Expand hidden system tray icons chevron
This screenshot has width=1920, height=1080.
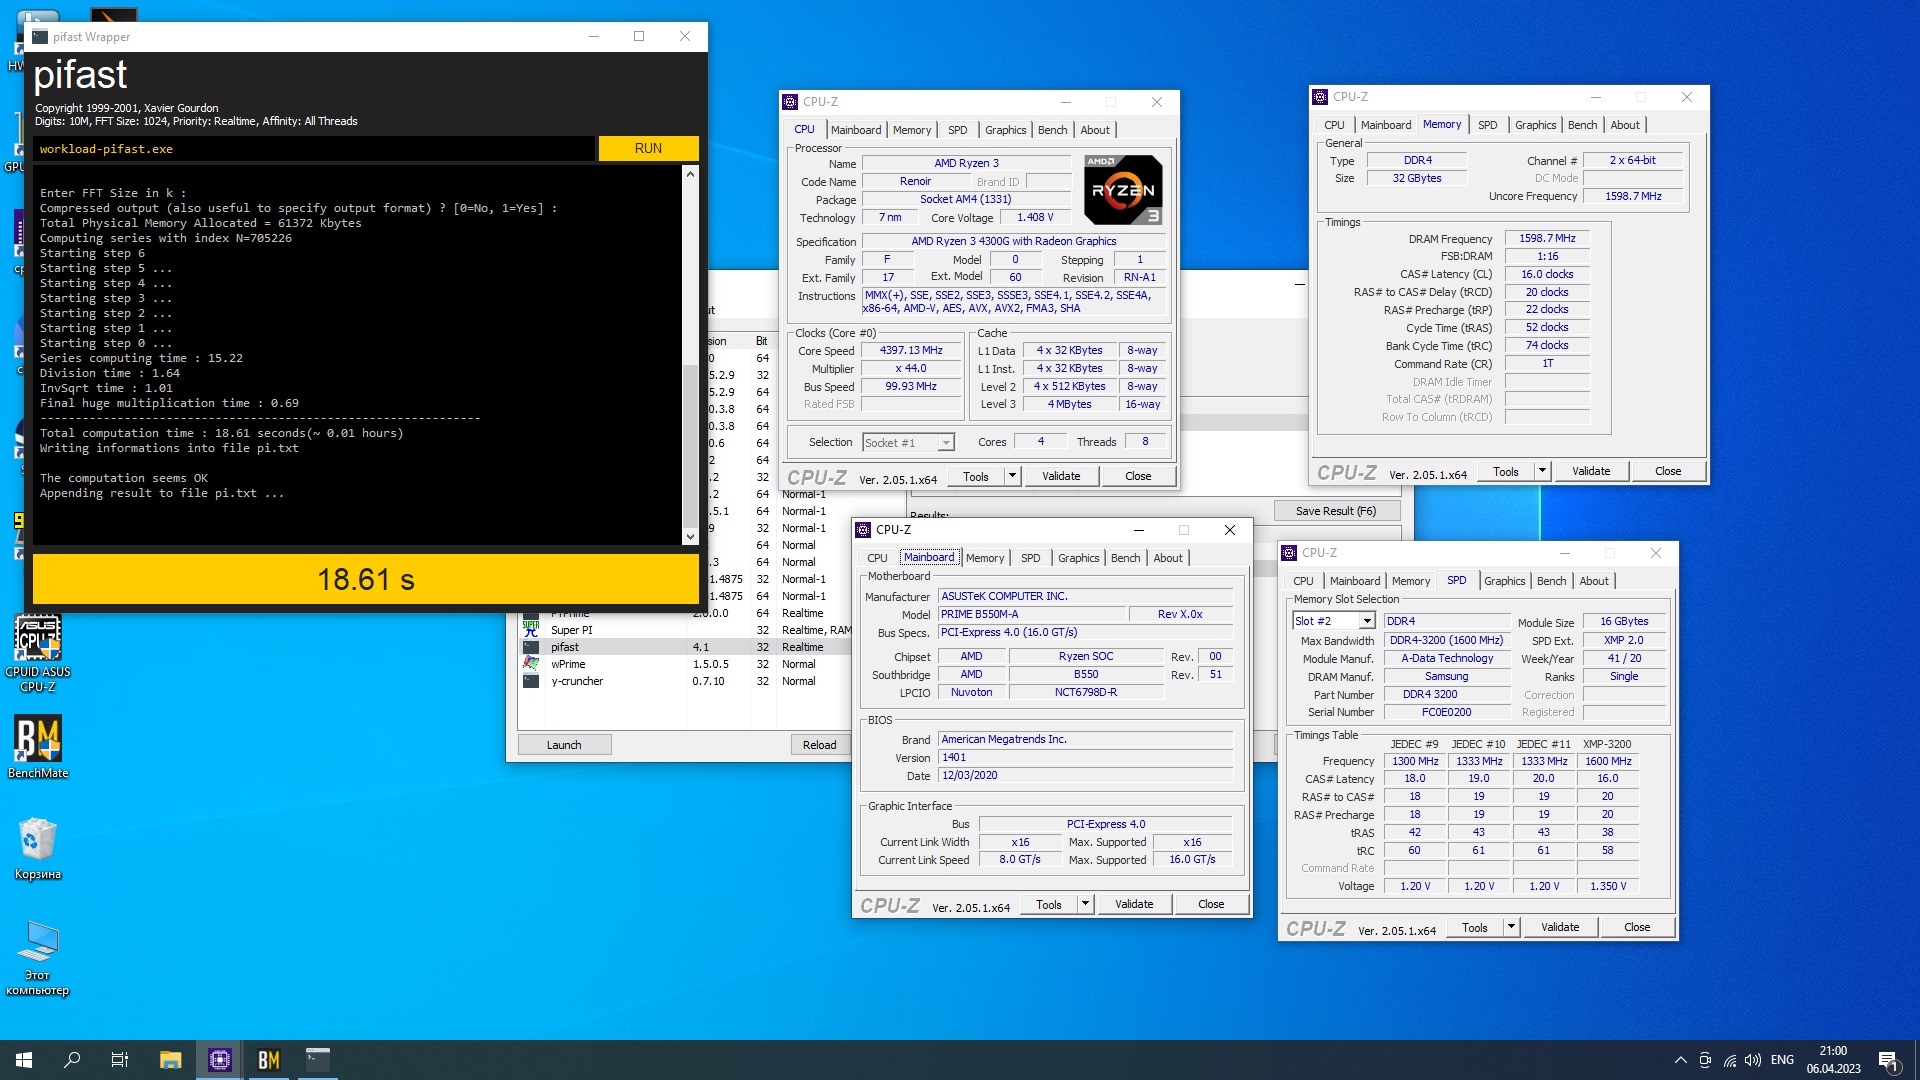[1680, 1060]
